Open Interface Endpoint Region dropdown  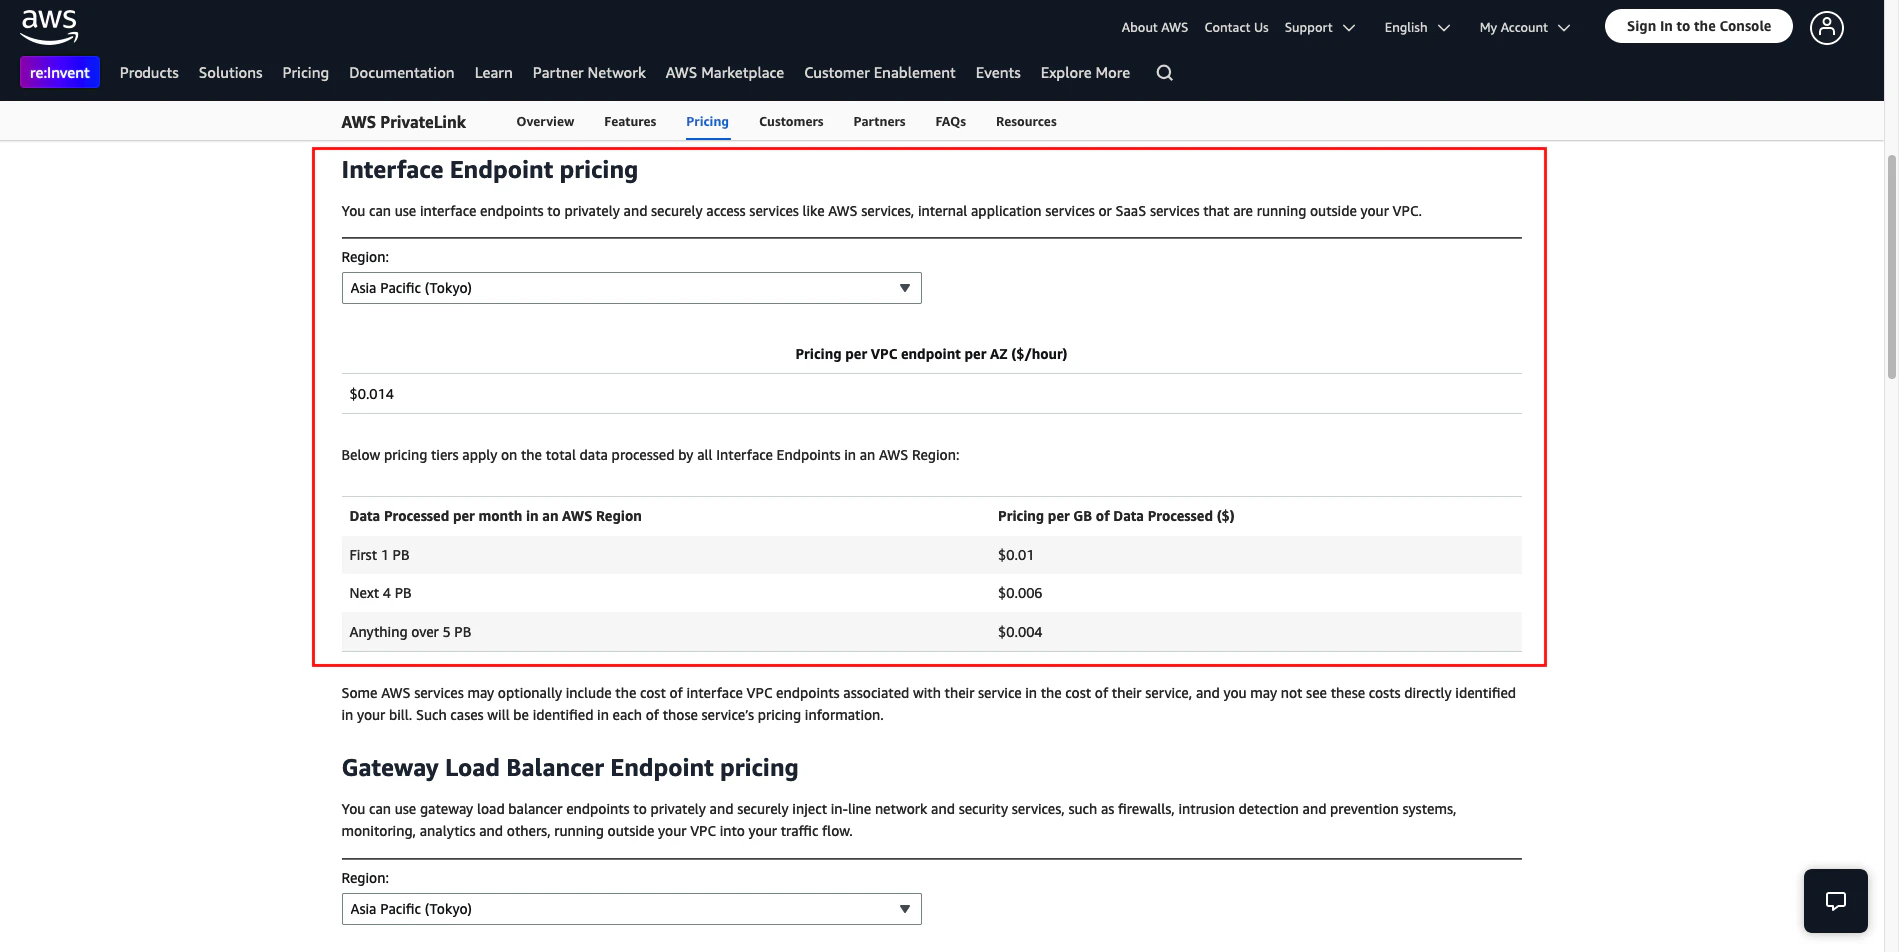click(631, 288)
